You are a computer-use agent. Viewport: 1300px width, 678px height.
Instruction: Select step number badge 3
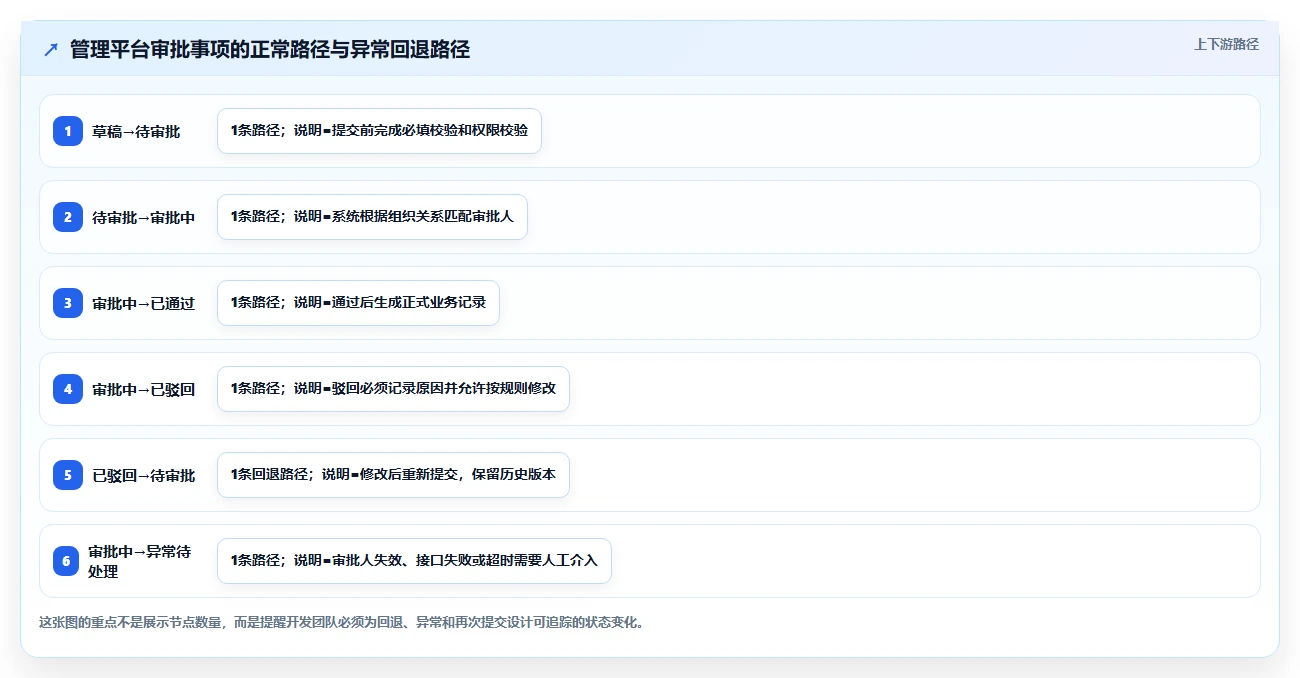tap(68, 303)
